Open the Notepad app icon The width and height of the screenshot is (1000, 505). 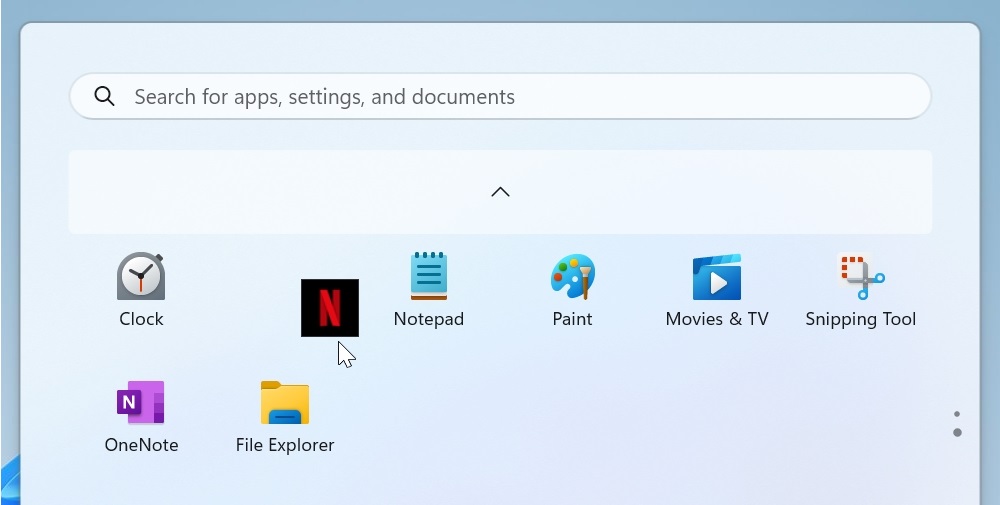(429, 277)
